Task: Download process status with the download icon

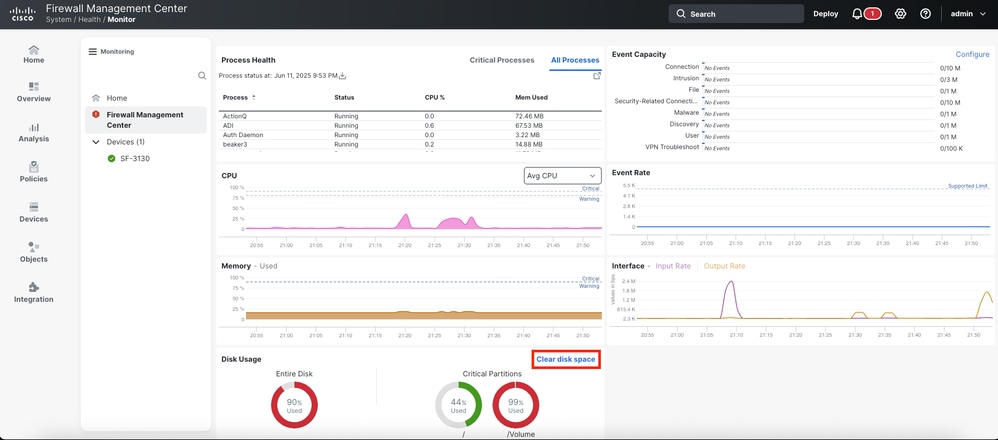Action: (x=342, y=76)
